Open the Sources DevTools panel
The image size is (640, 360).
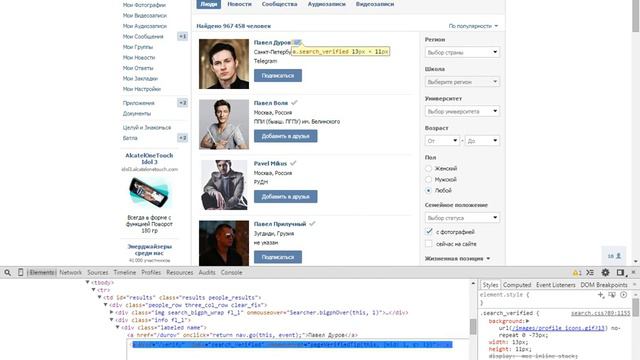98,272
